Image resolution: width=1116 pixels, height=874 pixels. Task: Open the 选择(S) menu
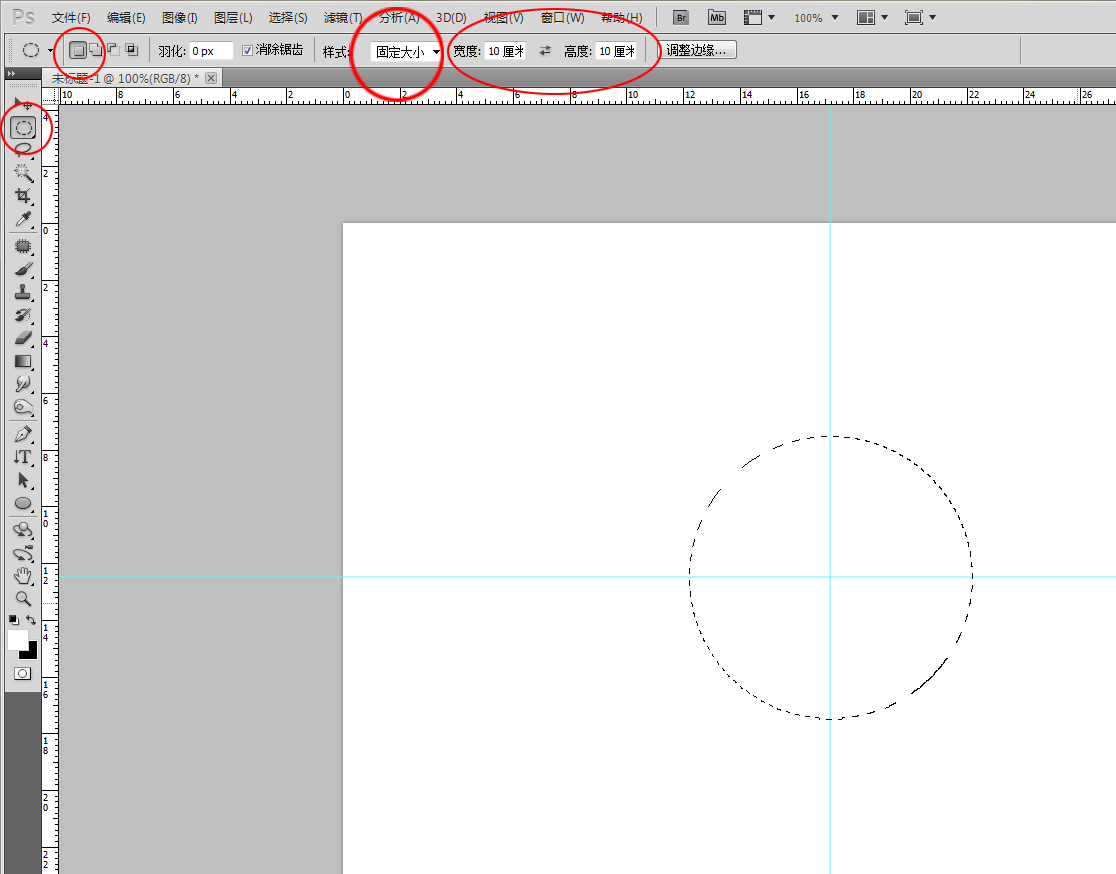pos(288,18)
